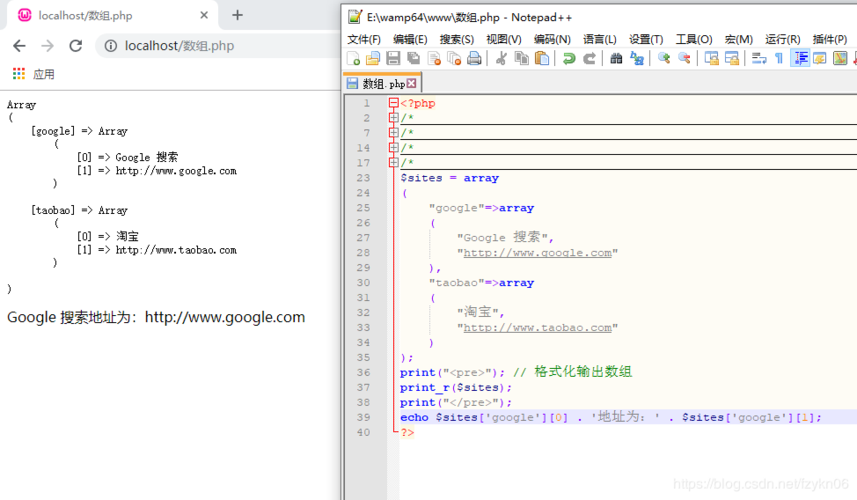Viewport: 857px width, 500px height.
Task: Click the Chrome forward arrow button
Action: coord(48,46)
